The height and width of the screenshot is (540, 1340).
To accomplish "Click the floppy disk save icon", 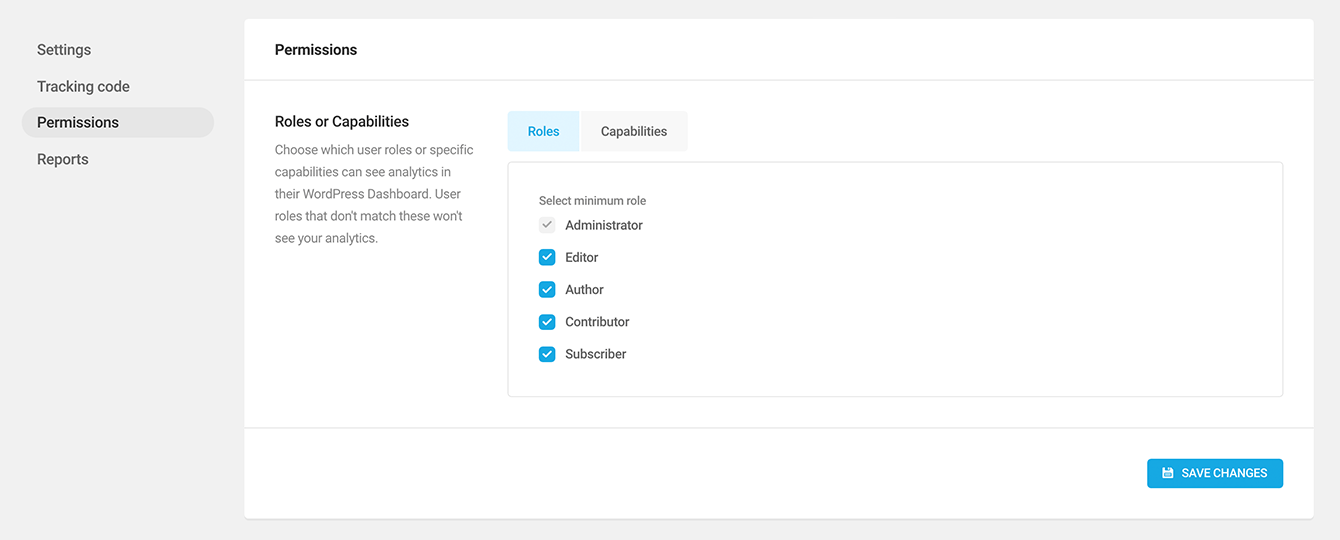I will (x=1167, y=473).
